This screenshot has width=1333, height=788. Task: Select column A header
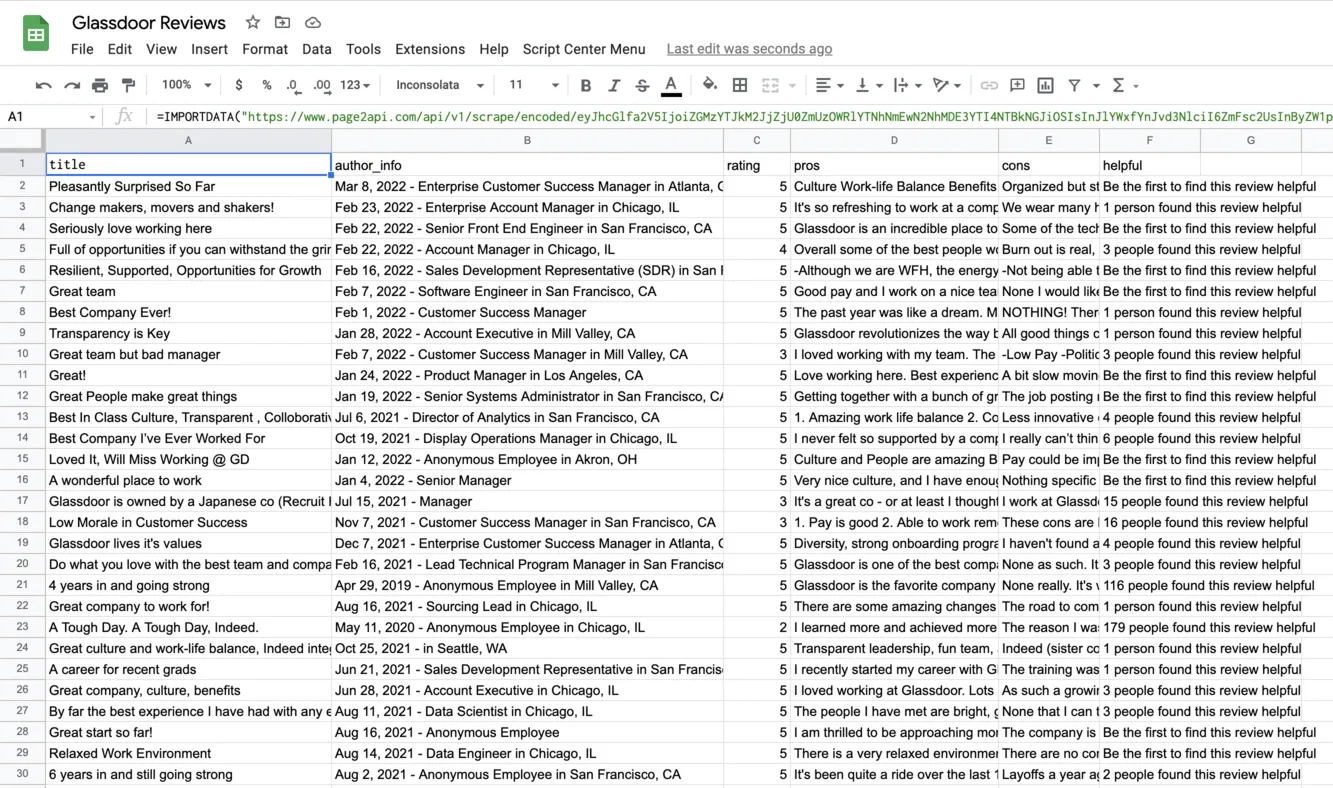click(x=188, y=141)
